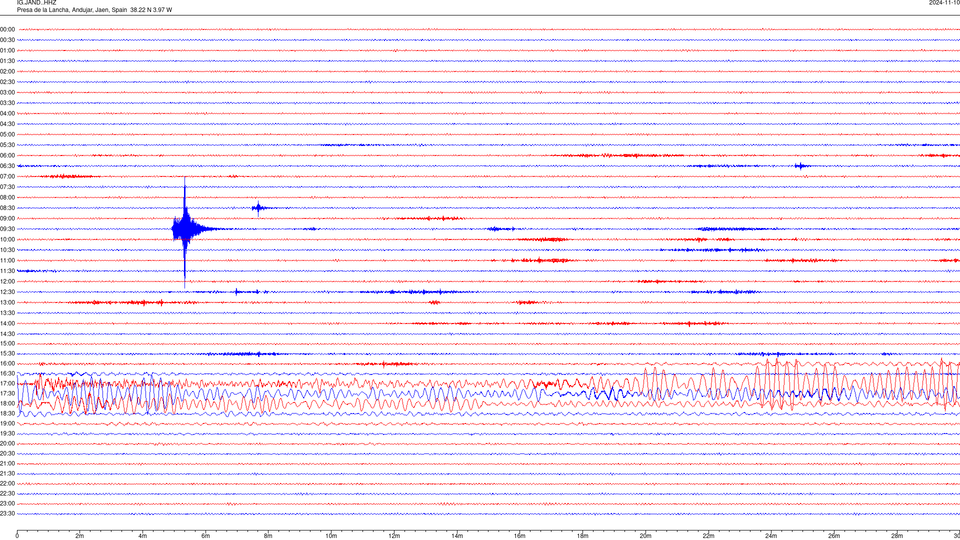
Task: Select the 12:30 time label
Action: (7, 292)
